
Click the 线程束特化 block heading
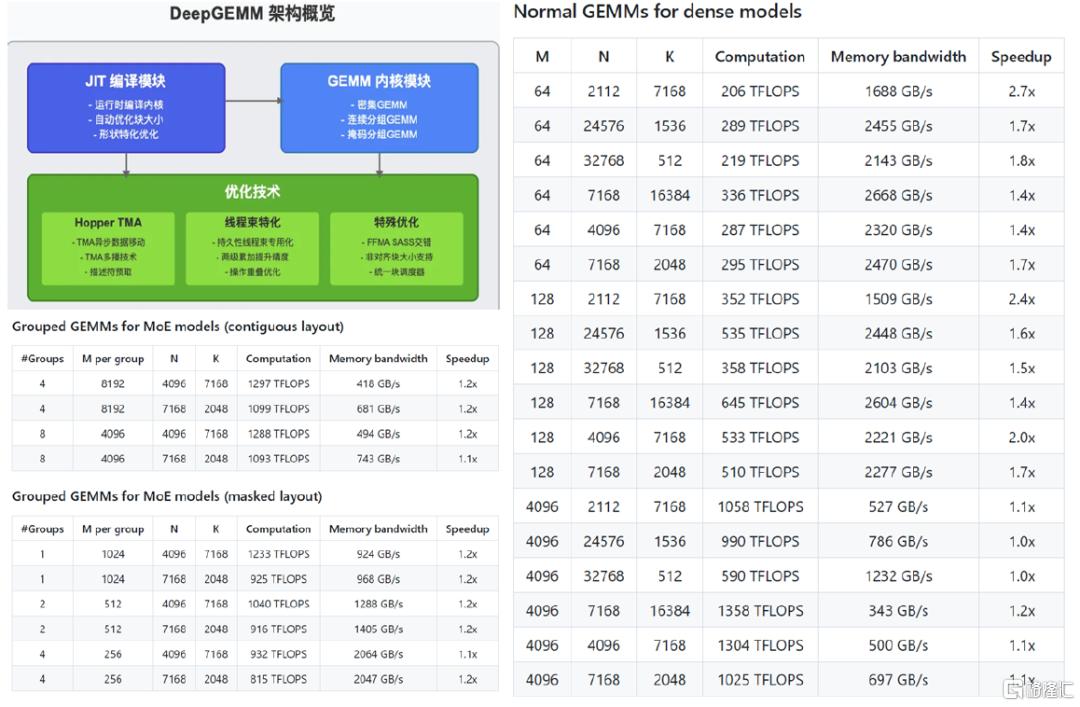(252, 222)
